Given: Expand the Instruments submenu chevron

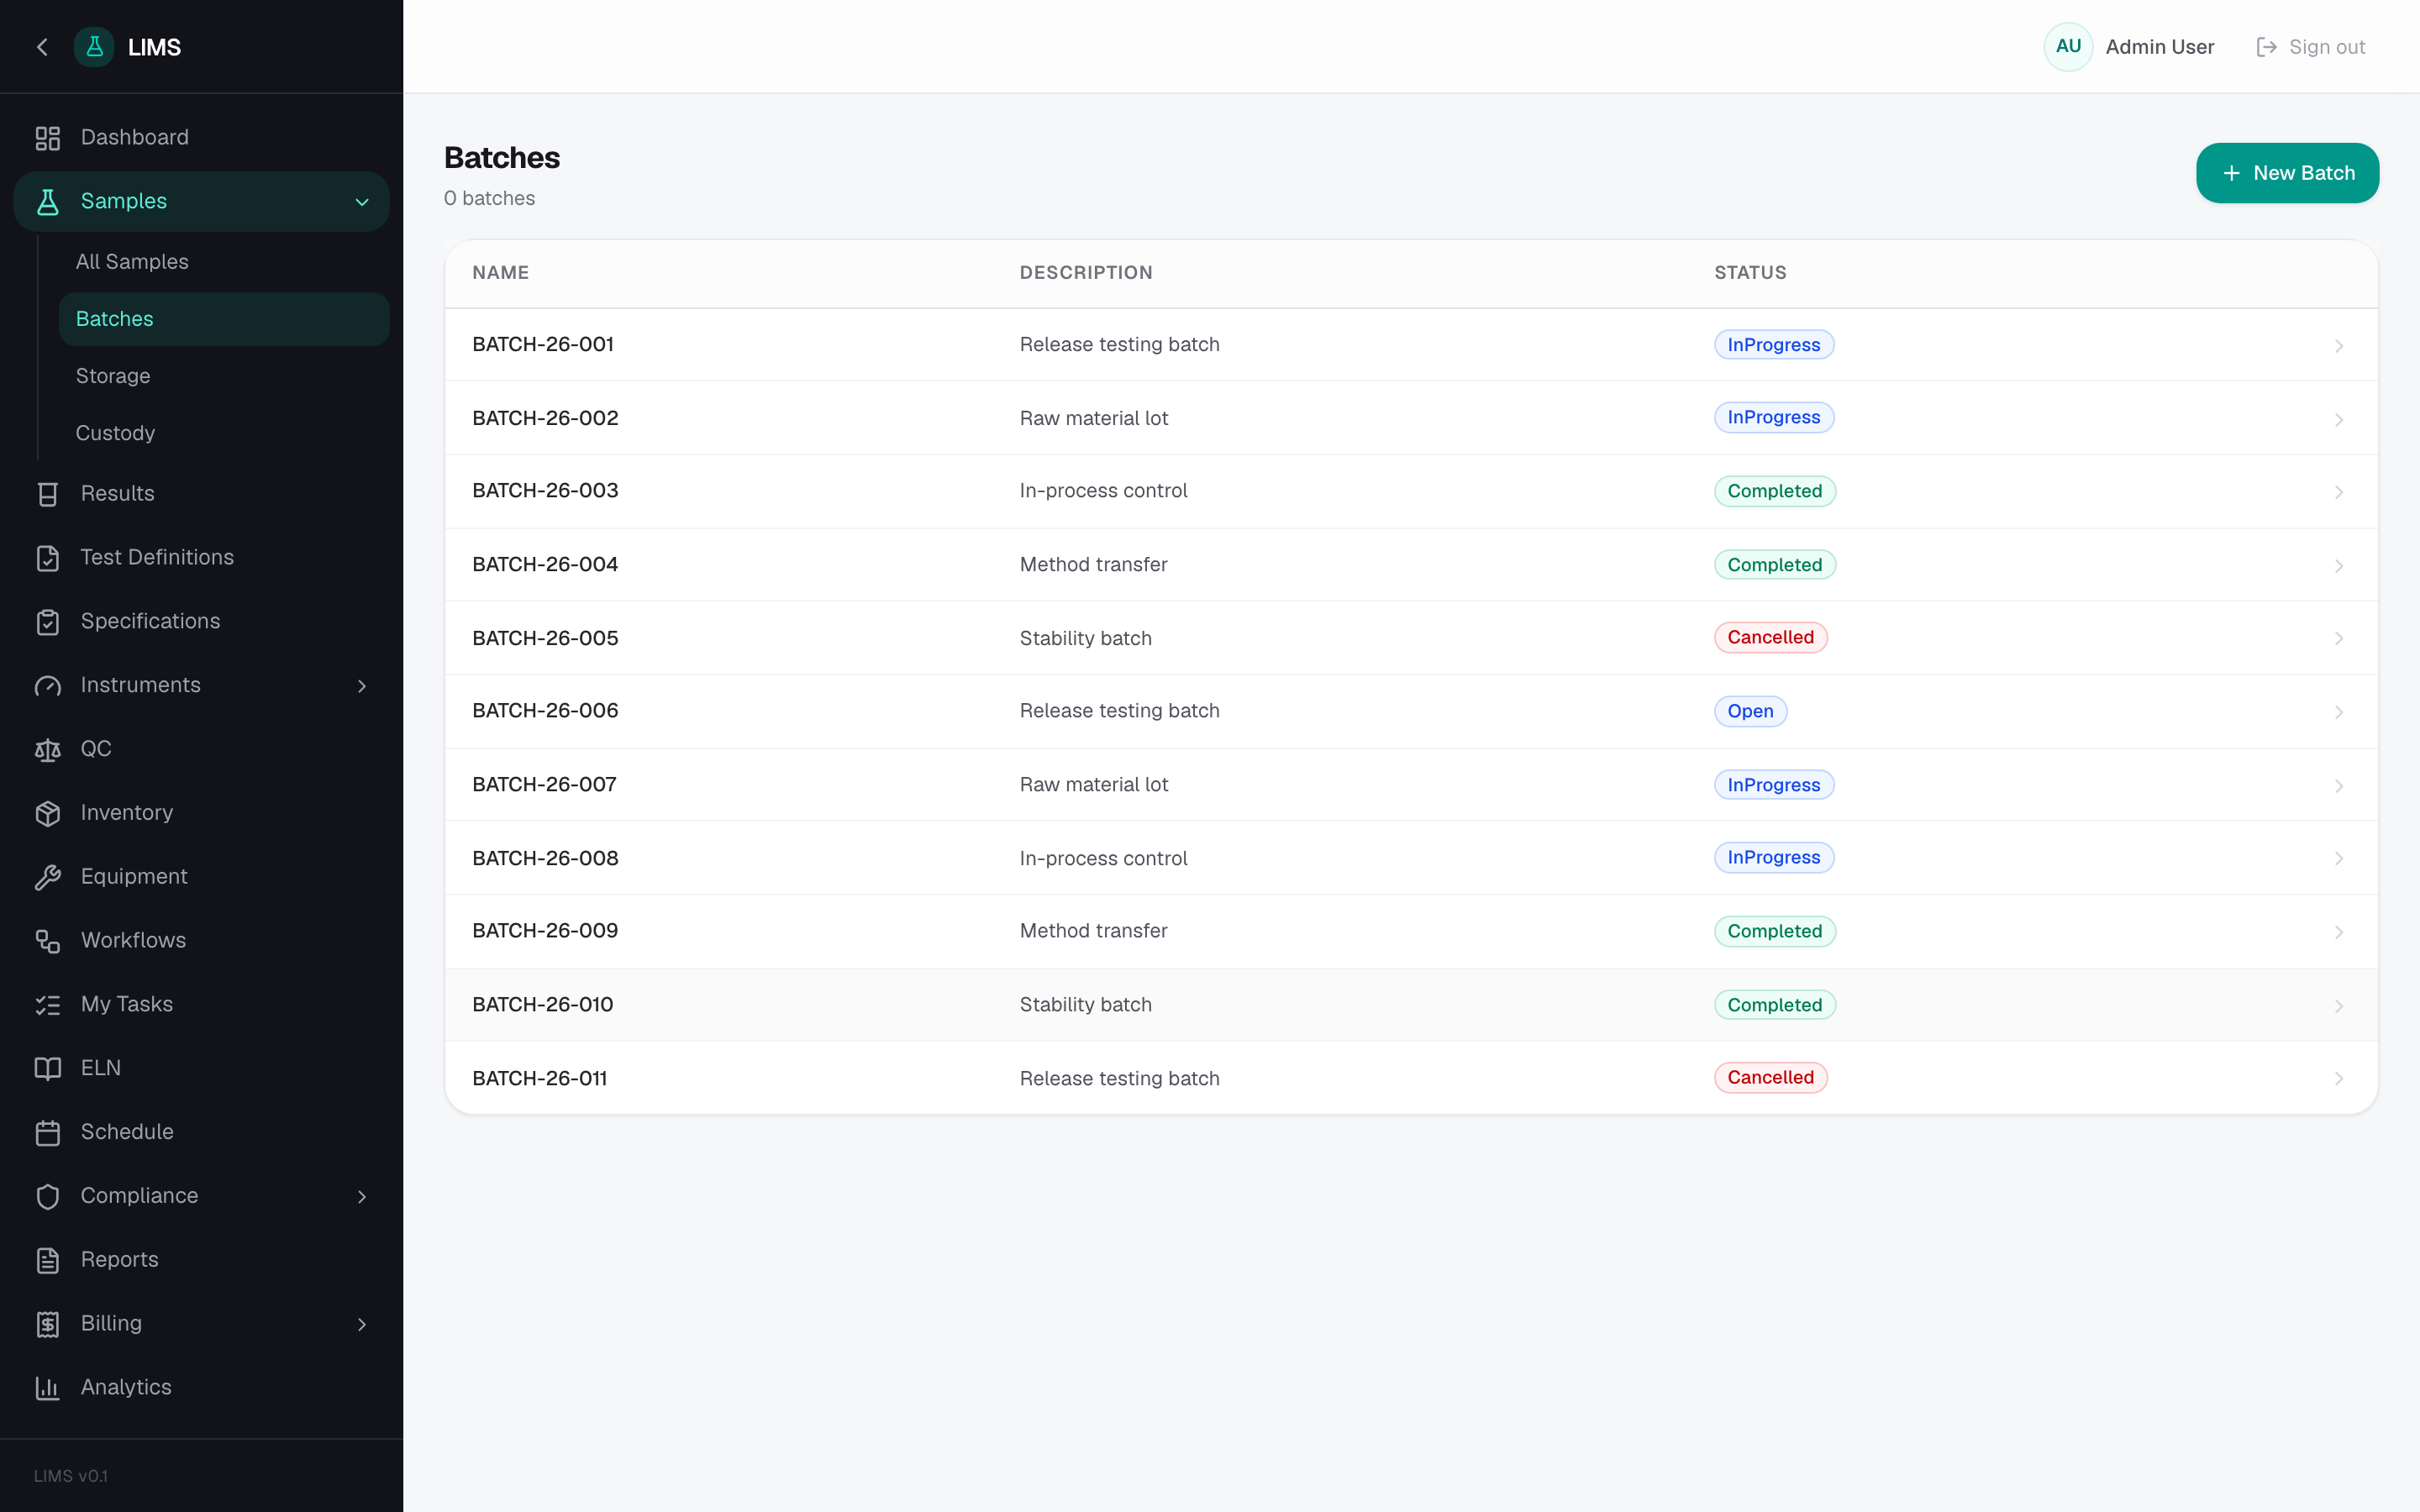Looking at the screenshot, I should coord(362,686).
